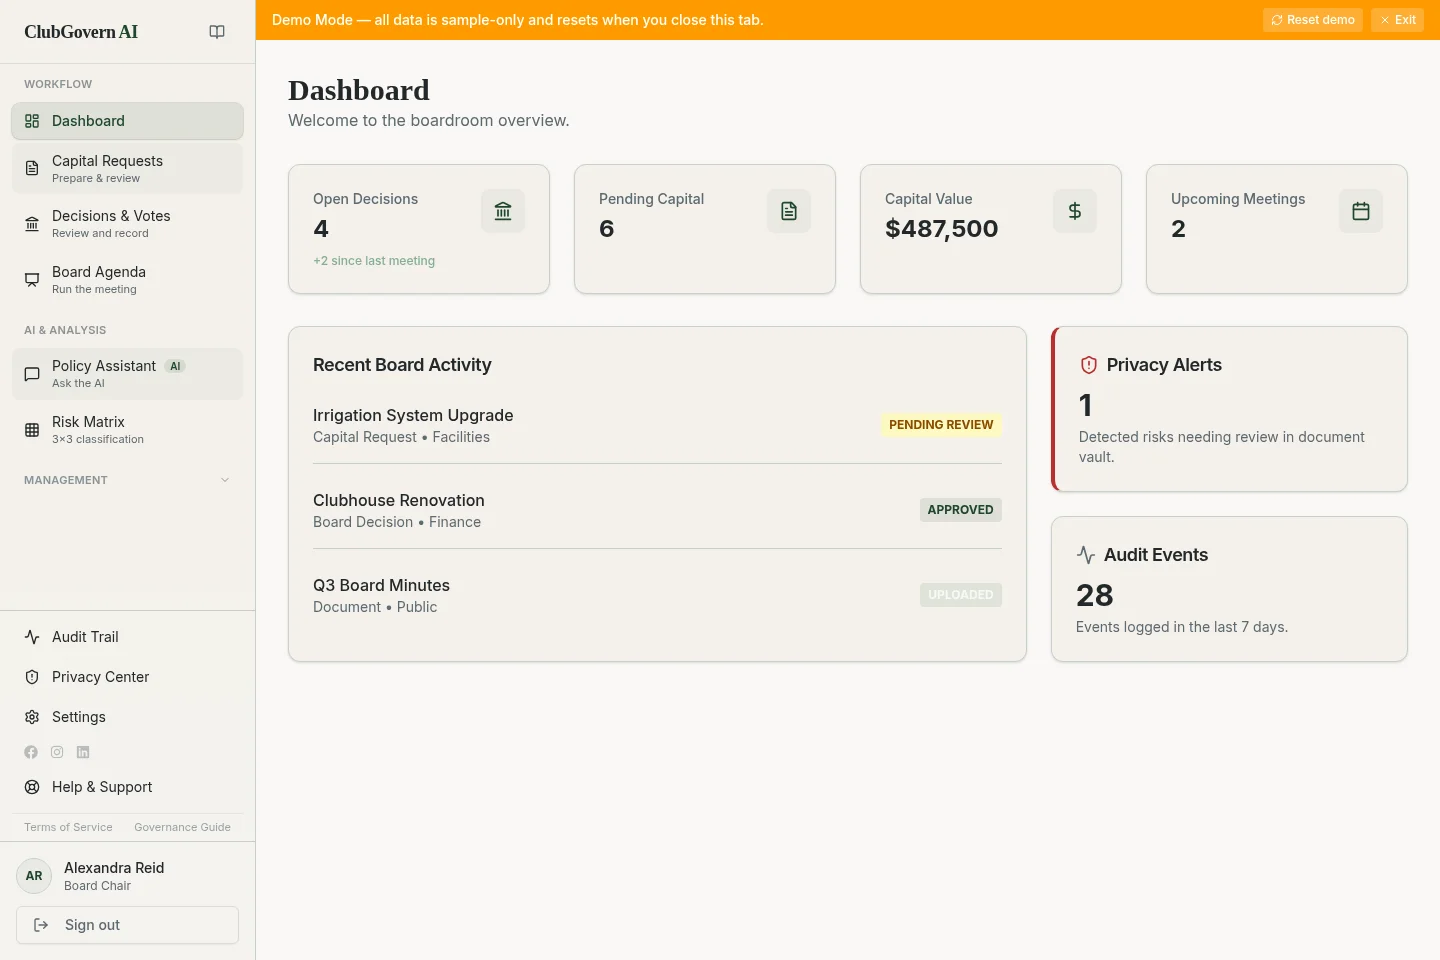Click the "$487,500" capital value
The image size is (1440, 960).
941,229
